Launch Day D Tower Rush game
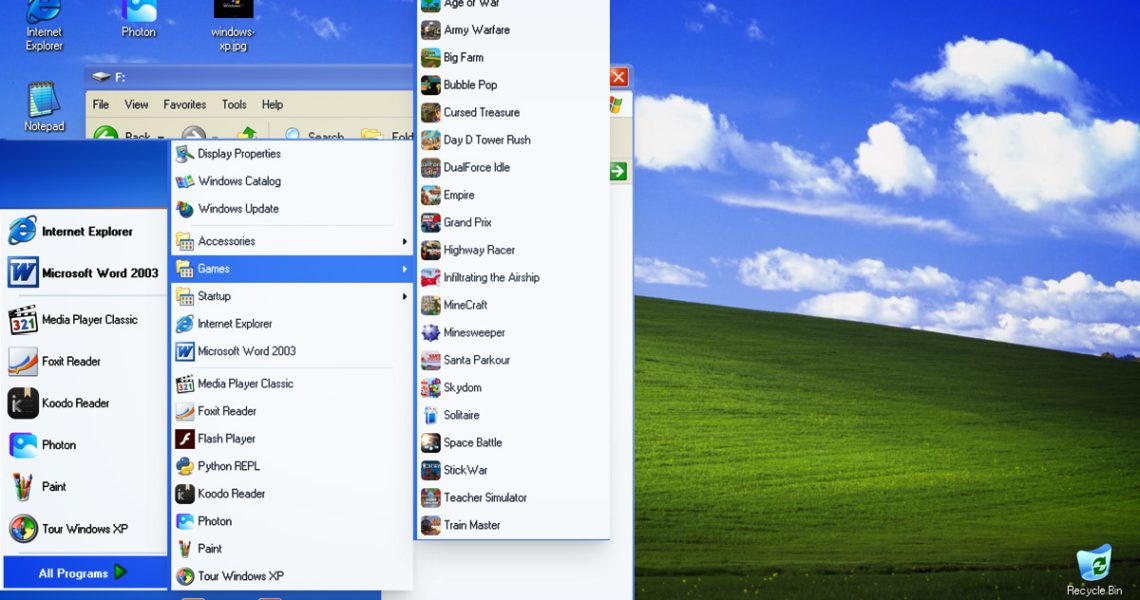 [513, 140]
